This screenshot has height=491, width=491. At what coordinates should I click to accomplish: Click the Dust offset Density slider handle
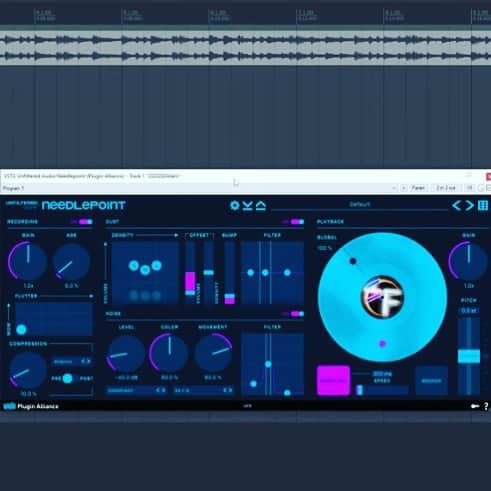209,272
